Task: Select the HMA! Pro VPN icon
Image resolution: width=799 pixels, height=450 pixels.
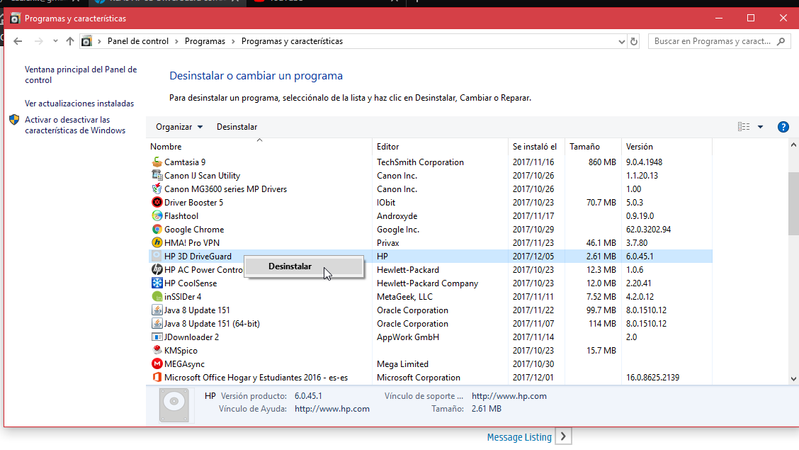Action: (157, 243)
